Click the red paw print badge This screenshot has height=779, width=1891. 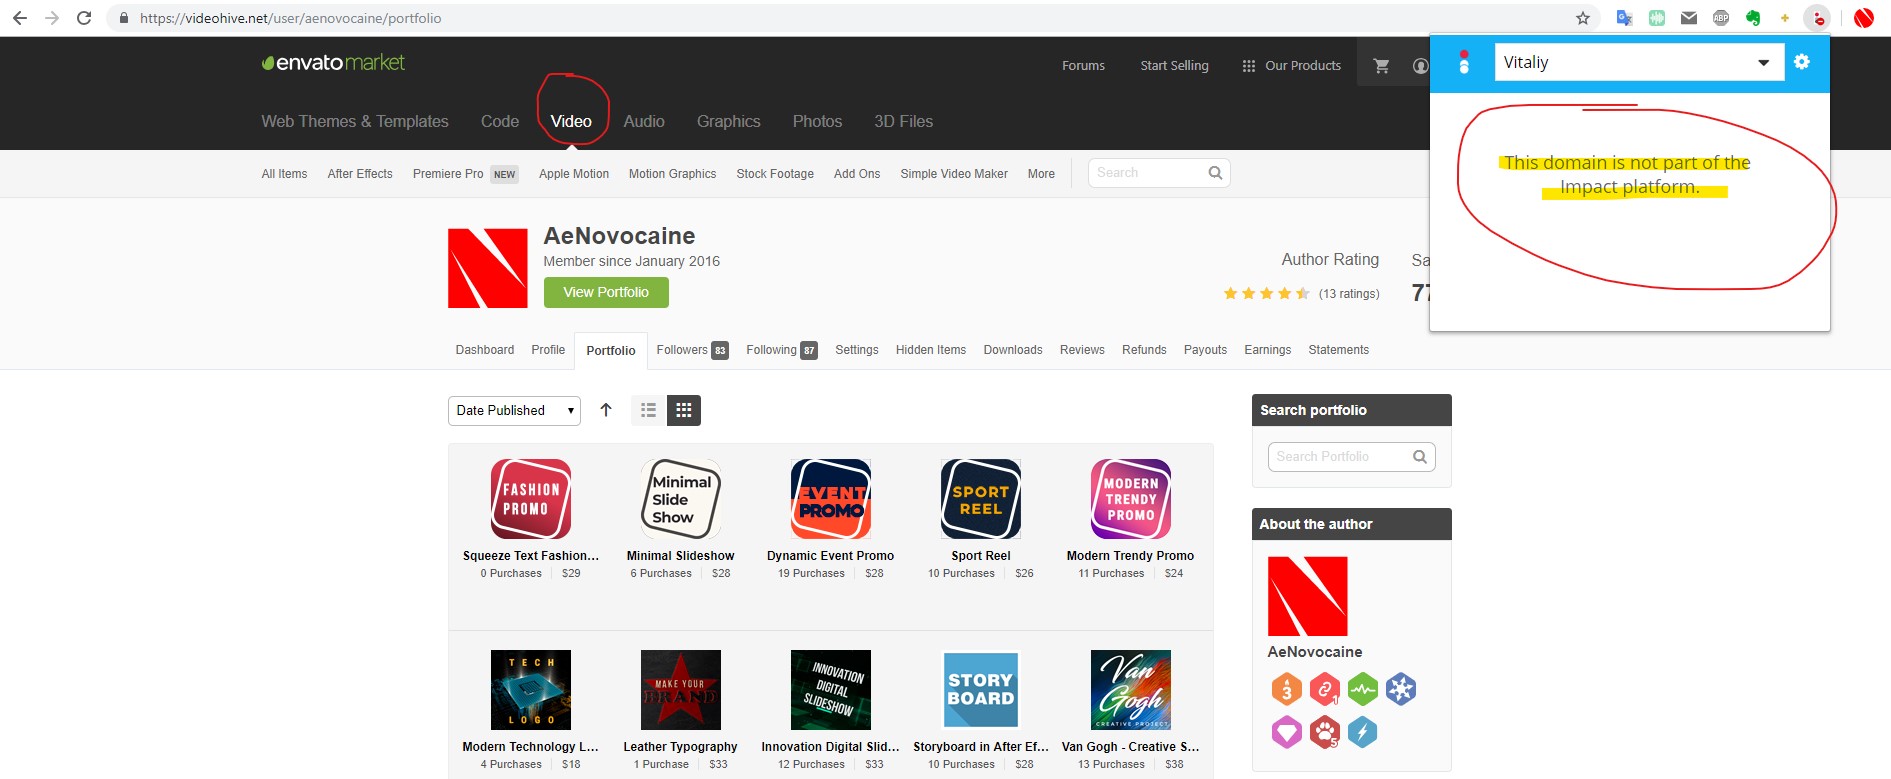coord(1325,732)
